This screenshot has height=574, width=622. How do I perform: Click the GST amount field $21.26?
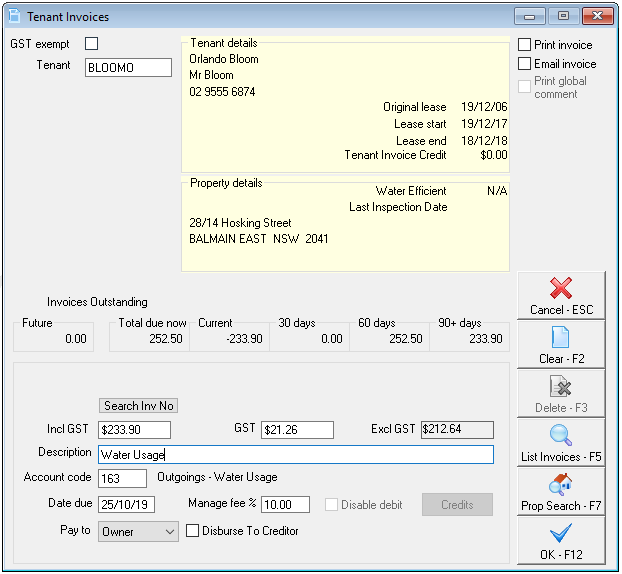click(x=297, y=430)
